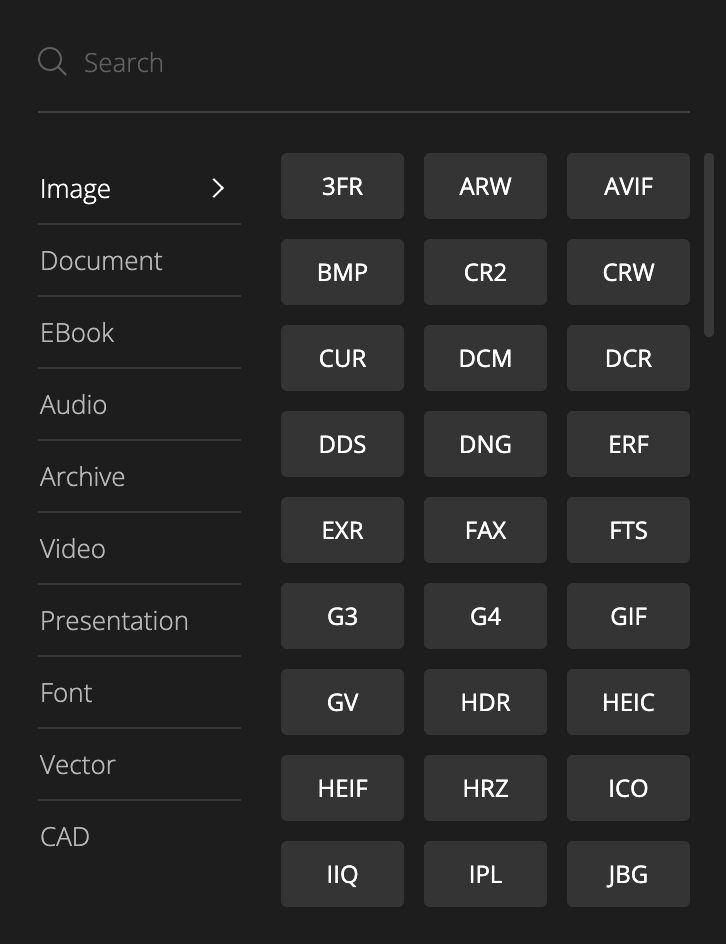
Task: Pick the FTS format
Action: [628, 530]
